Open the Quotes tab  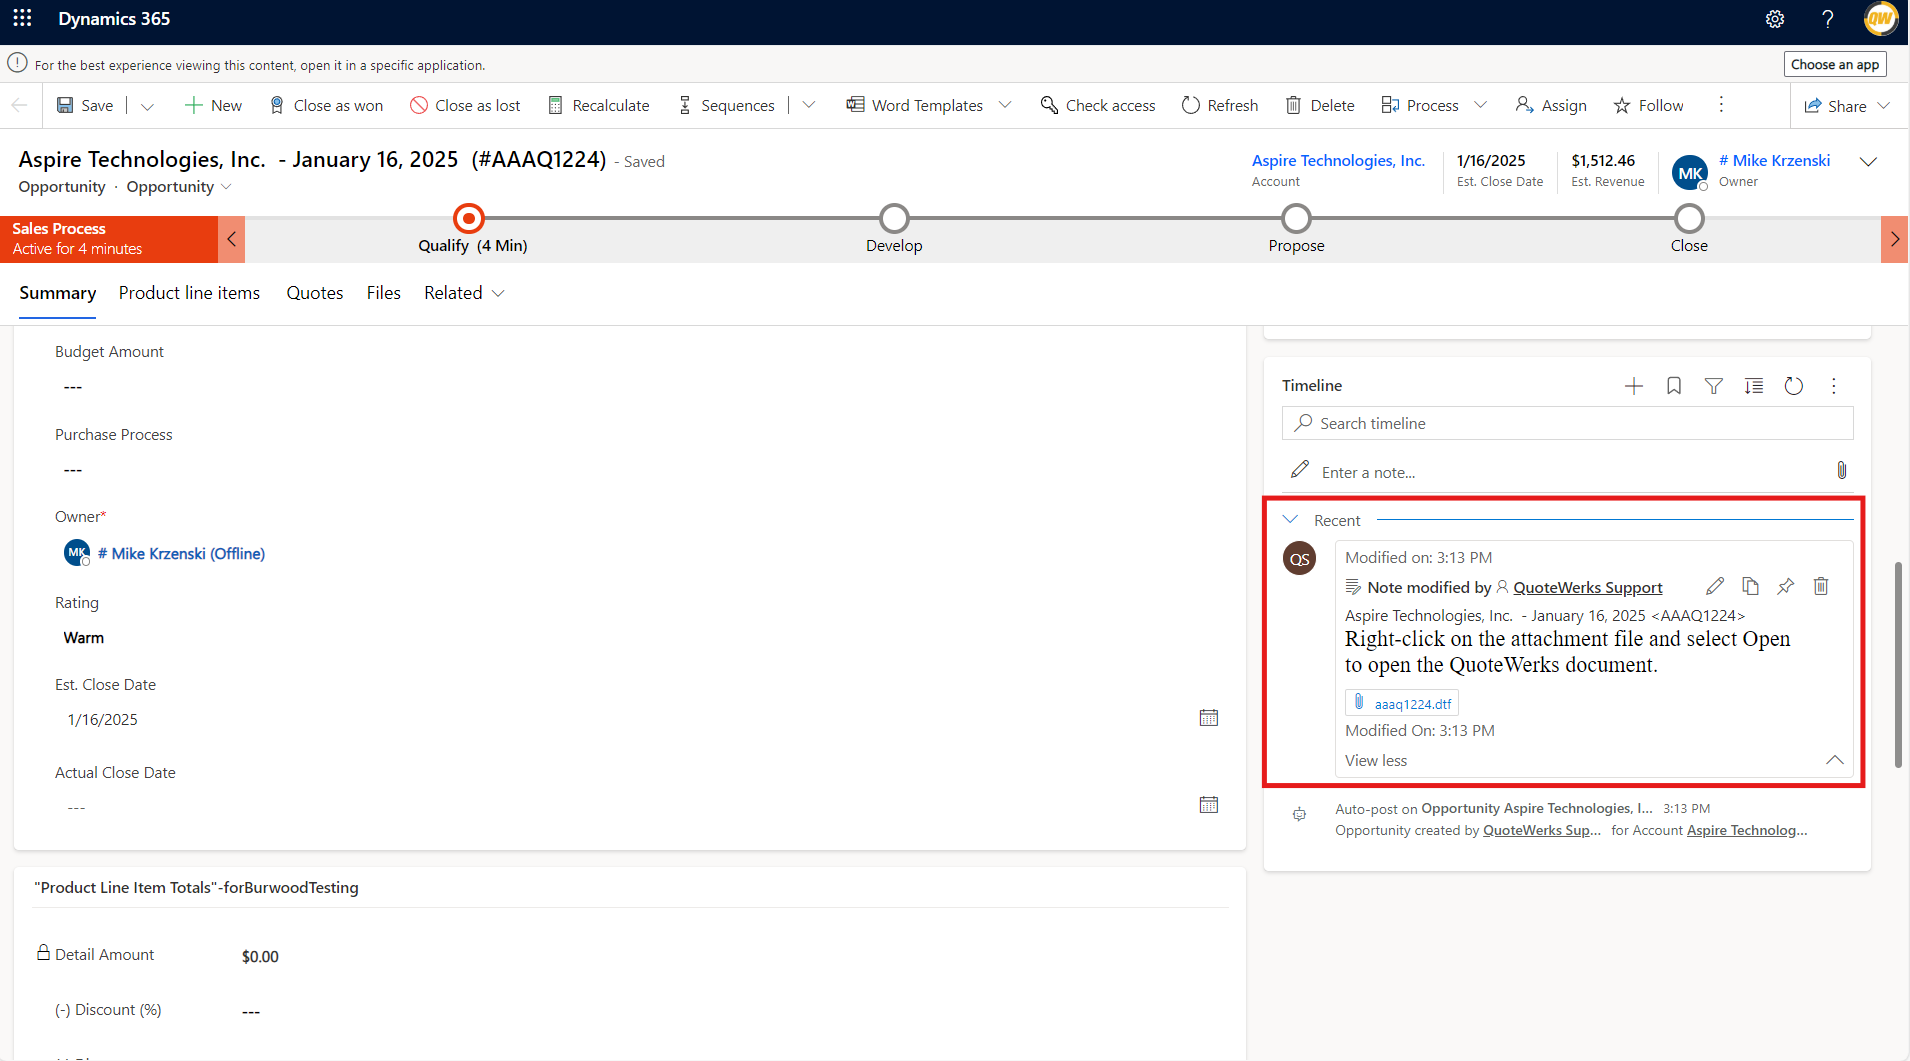[314, 293]
